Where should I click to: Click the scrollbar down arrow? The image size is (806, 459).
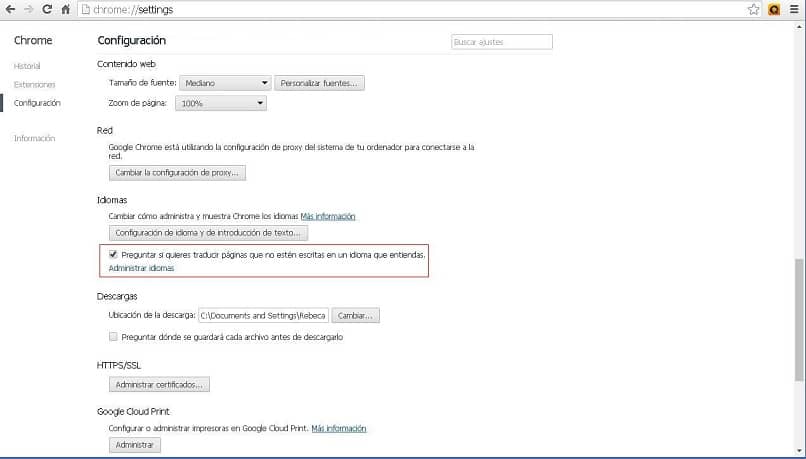[799, 452]
